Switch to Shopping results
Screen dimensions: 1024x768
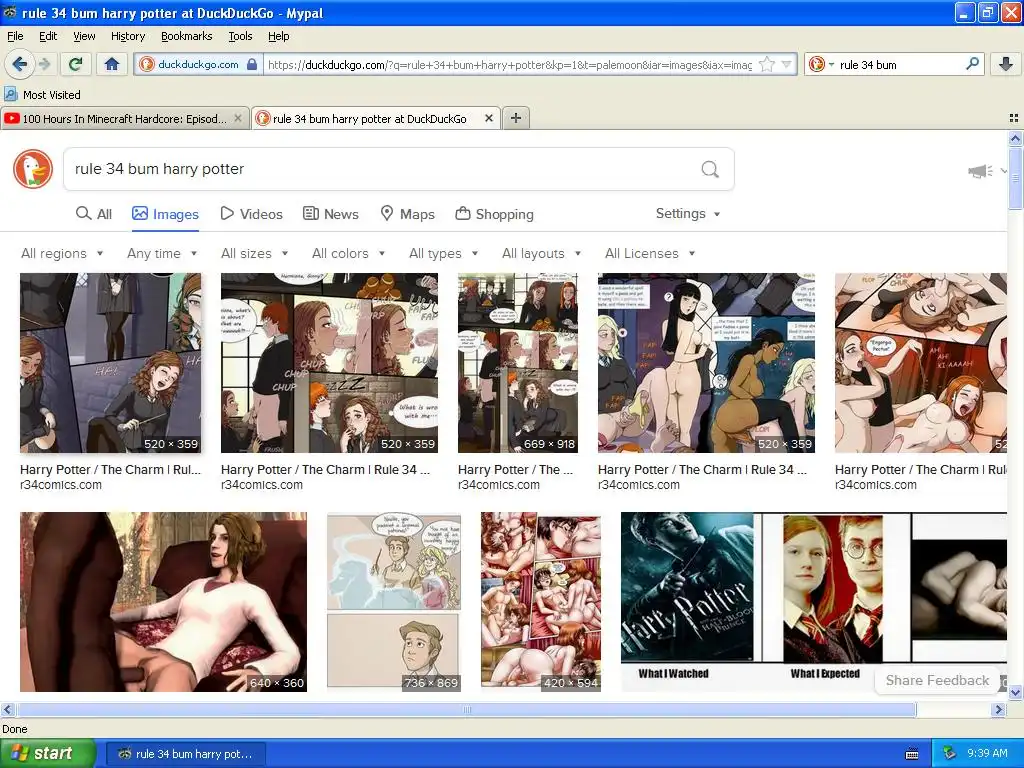coord(494,214)
